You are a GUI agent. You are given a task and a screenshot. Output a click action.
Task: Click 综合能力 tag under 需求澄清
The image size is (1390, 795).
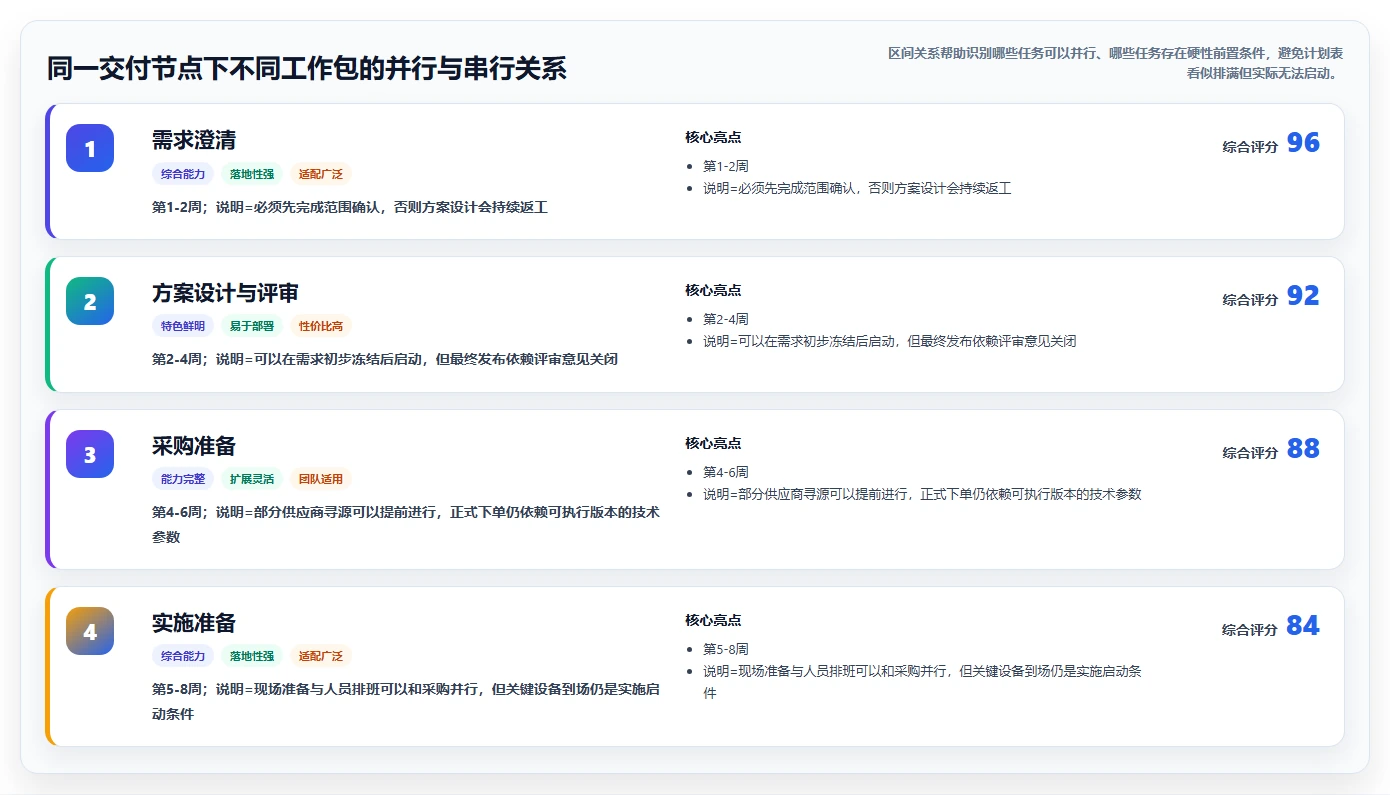click(x=183, y=174)
